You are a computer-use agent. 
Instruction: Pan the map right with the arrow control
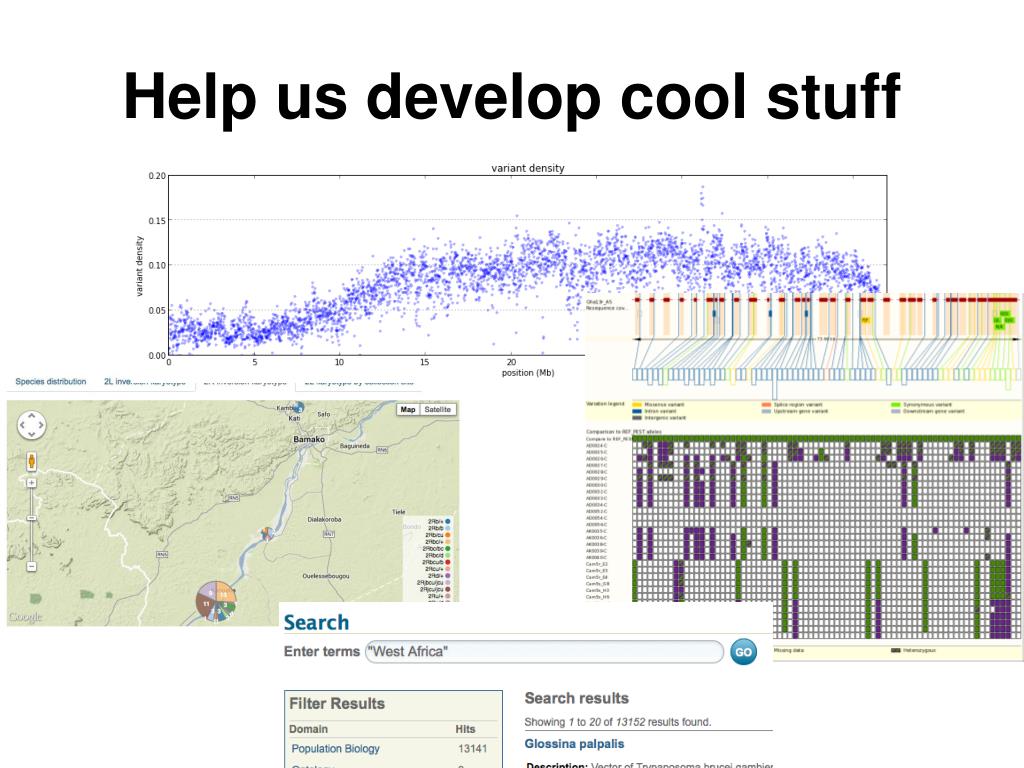(41, 425)
